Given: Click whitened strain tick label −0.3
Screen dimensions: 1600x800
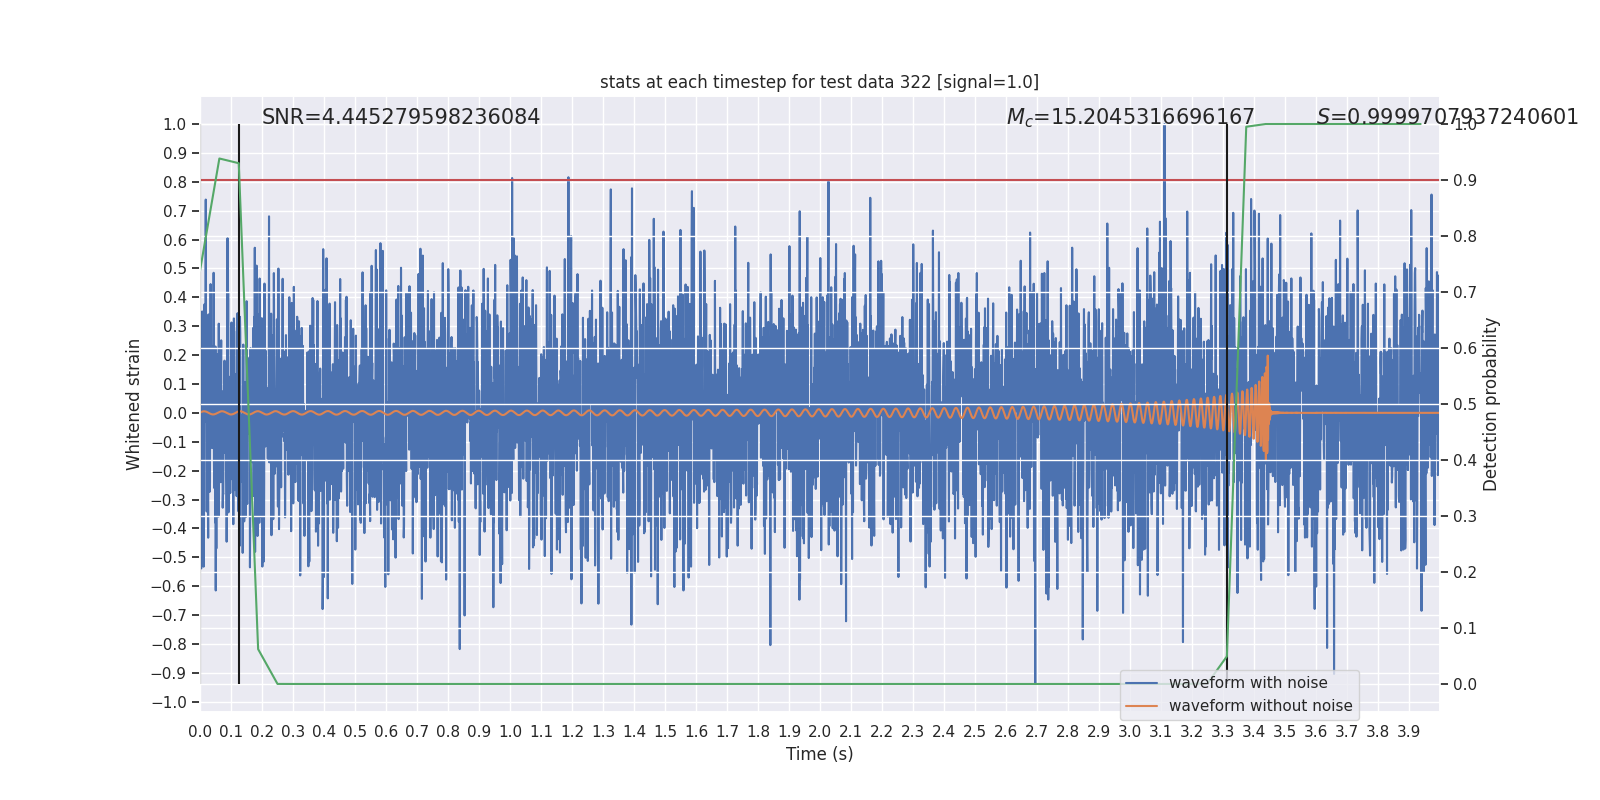Looking at the screenshot, I should tap(169, 500).
